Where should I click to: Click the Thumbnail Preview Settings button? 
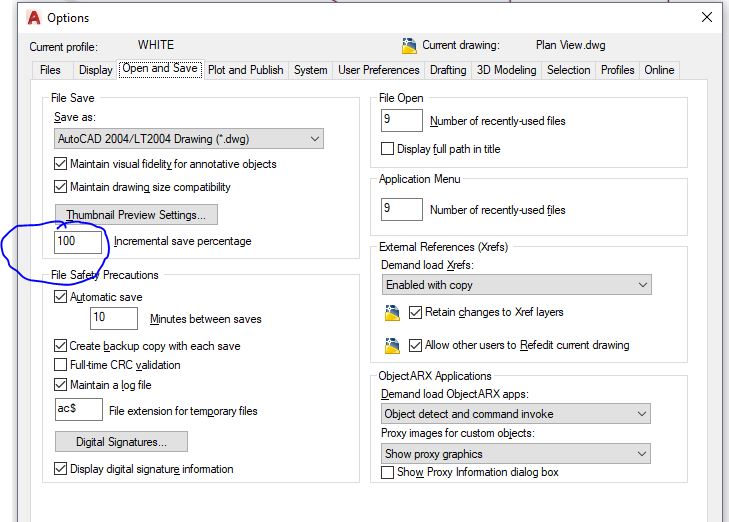pos(136,214)
